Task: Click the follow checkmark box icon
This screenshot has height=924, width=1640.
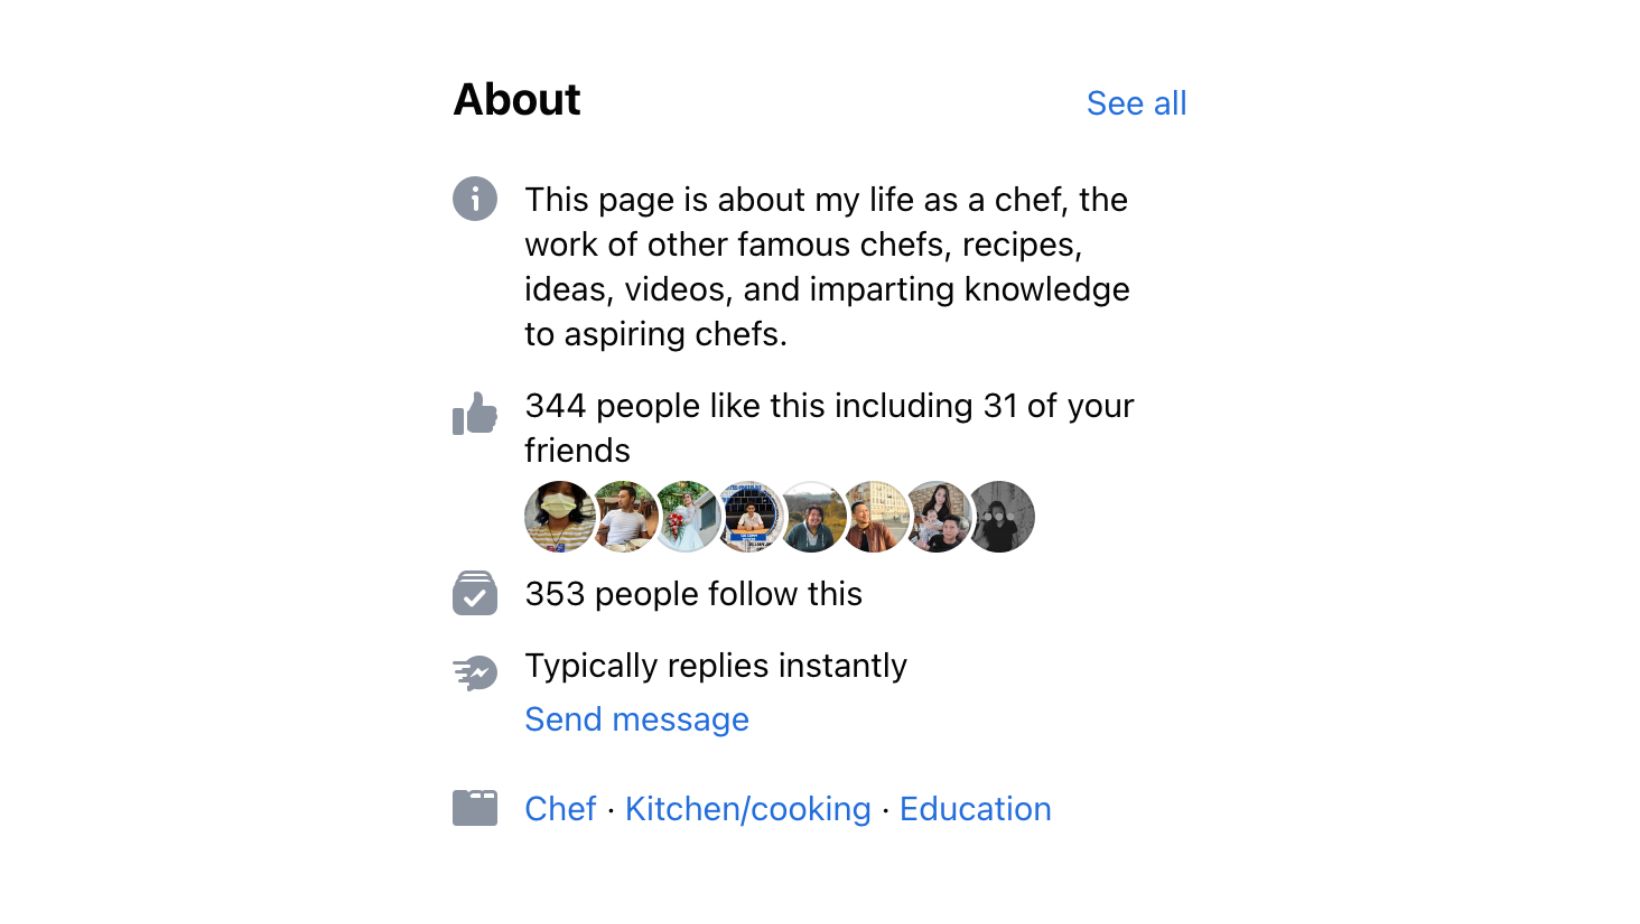Action: [475, 593]
